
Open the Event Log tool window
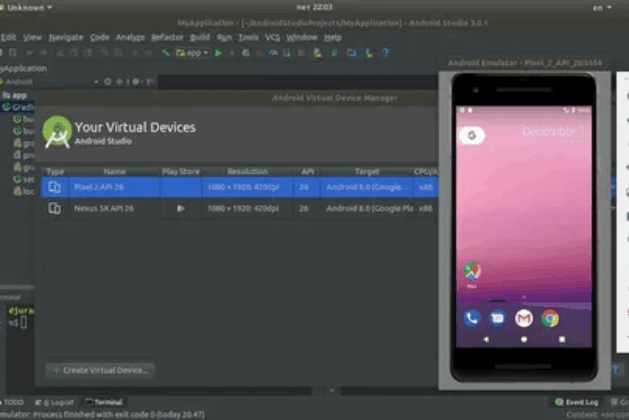tap(577, 402)
